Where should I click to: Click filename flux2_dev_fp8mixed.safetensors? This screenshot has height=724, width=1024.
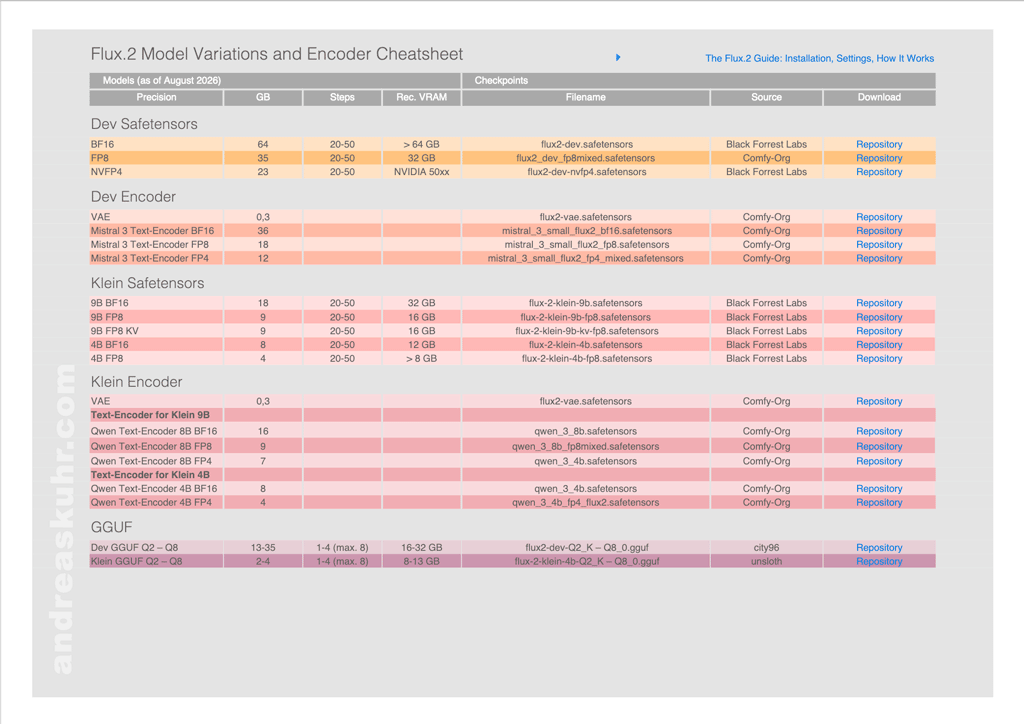click(x=586, y=158)
